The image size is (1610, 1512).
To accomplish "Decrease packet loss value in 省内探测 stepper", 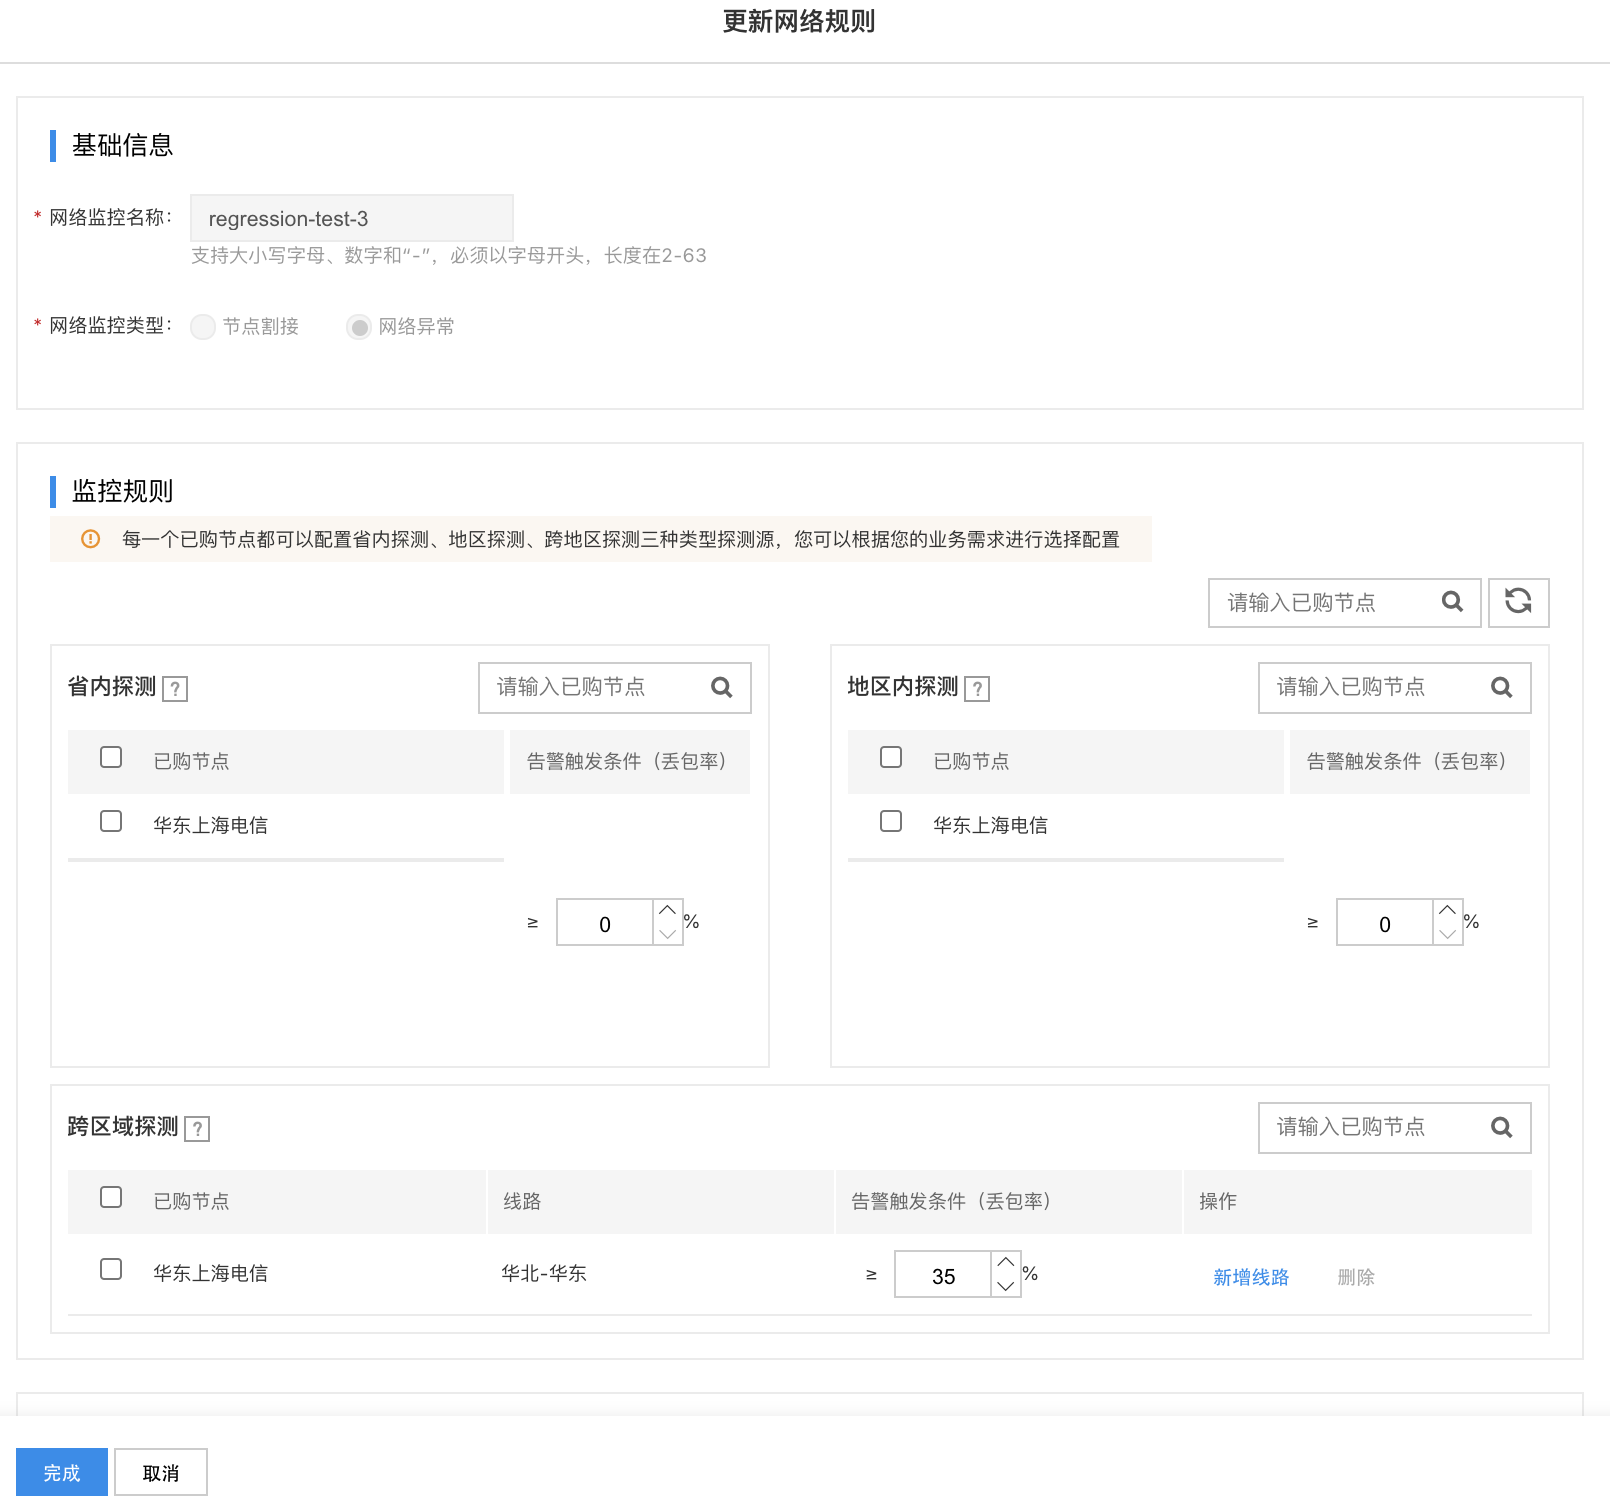I will (667, 934).
